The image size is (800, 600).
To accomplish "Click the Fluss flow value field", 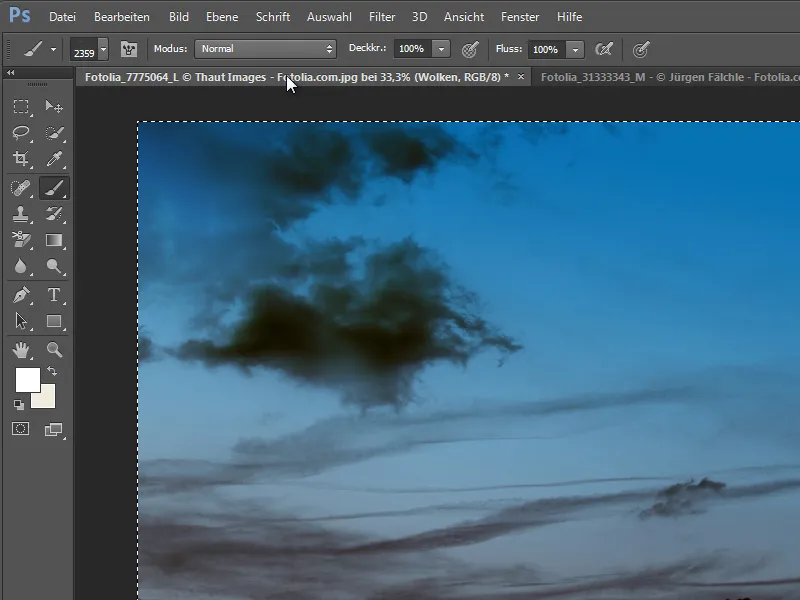I will point(546,49).
